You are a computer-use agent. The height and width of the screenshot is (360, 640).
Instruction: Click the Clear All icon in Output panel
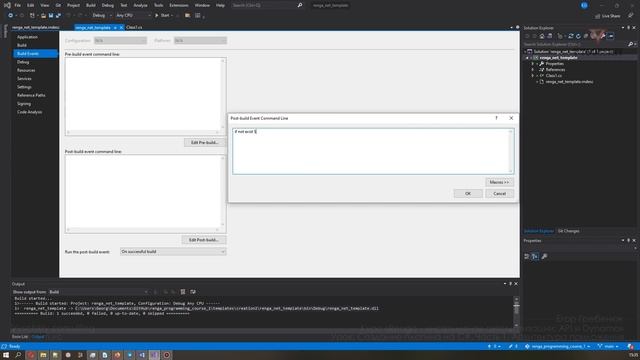tap(183, 292)
